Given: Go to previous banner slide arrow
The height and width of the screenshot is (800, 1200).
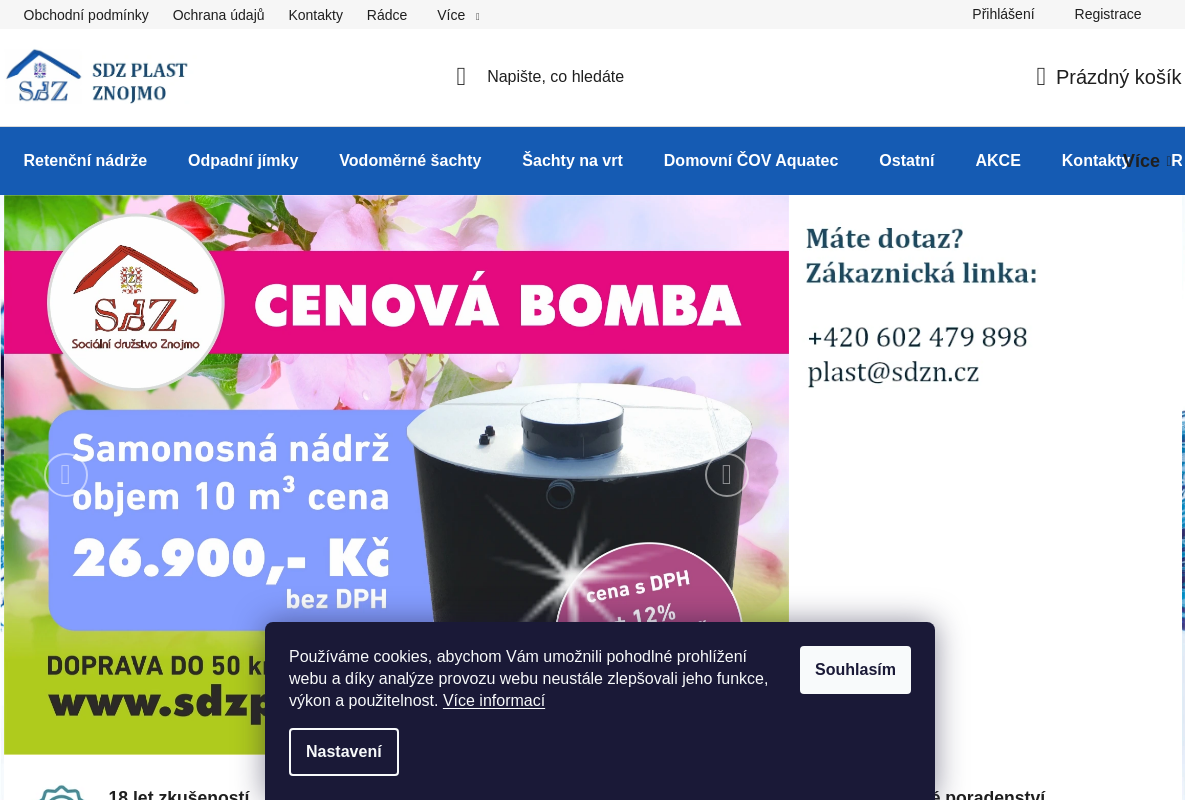Looking at the screenshot, I should click(x=66, y=475).
